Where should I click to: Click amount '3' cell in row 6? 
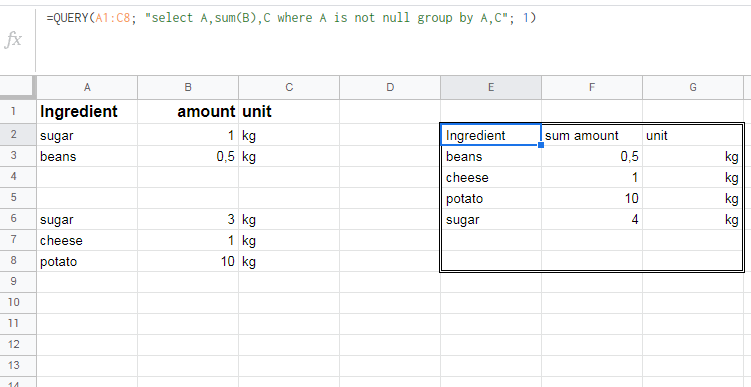coord(188,219)
